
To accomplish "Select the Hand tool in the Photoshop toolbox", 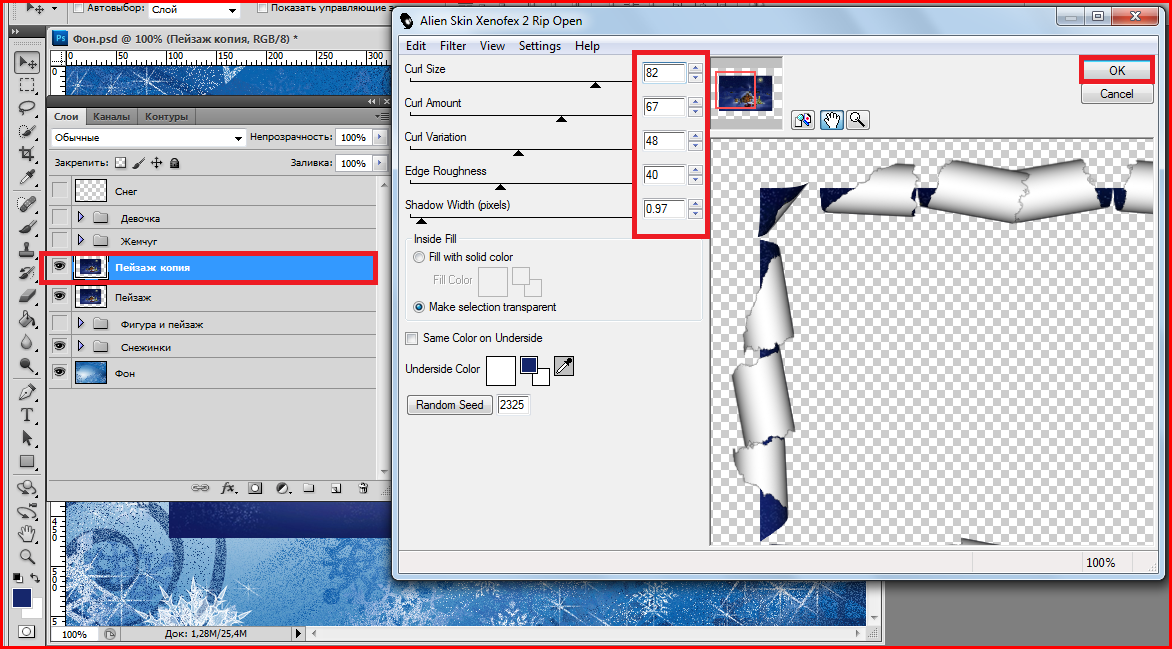I will click(x=28, y=533).
